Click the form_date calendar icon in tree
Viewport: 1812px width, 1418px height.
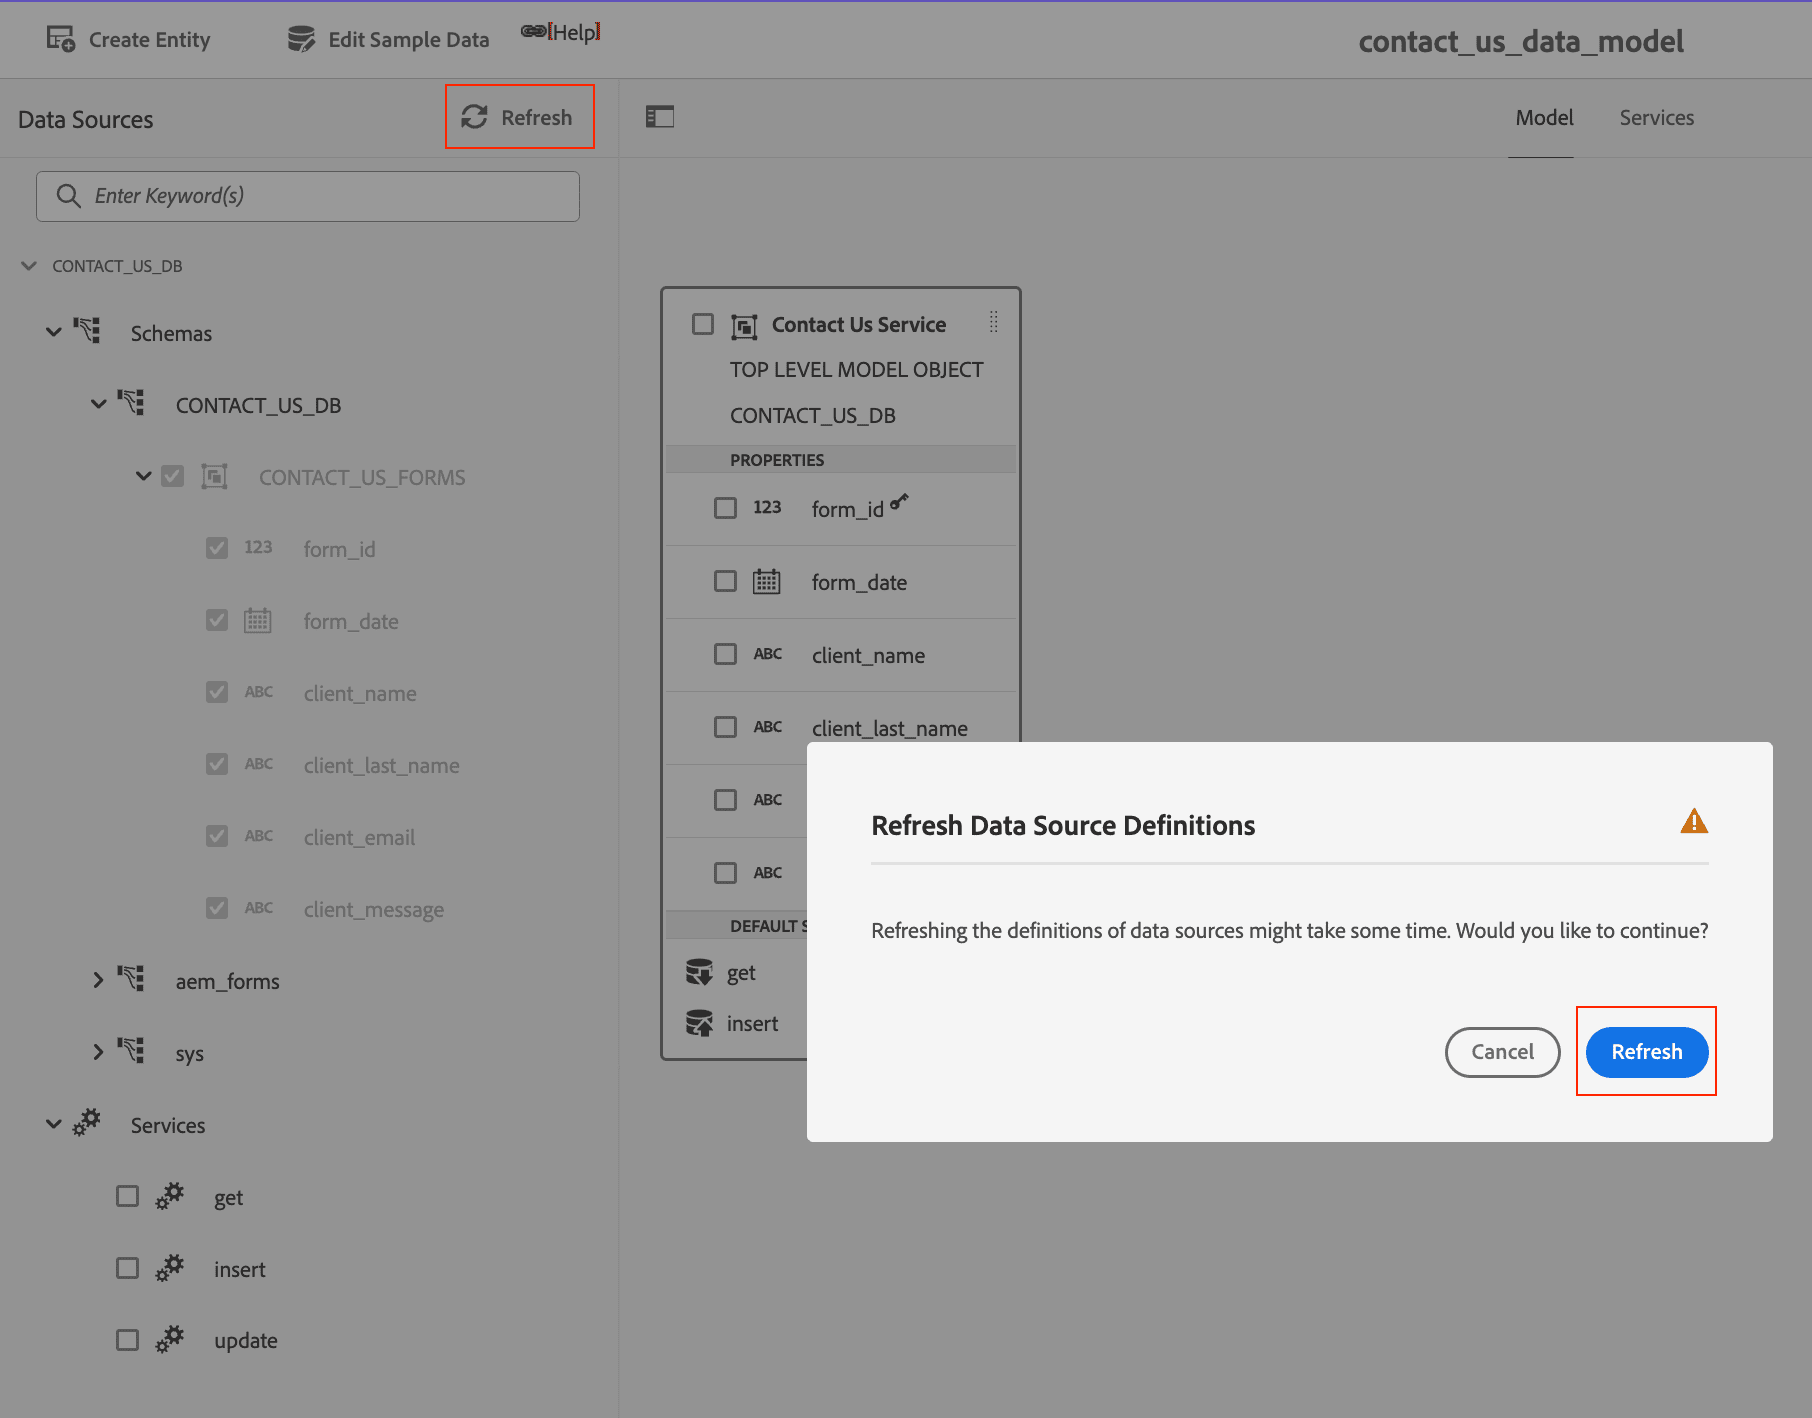tap(258, 620)
